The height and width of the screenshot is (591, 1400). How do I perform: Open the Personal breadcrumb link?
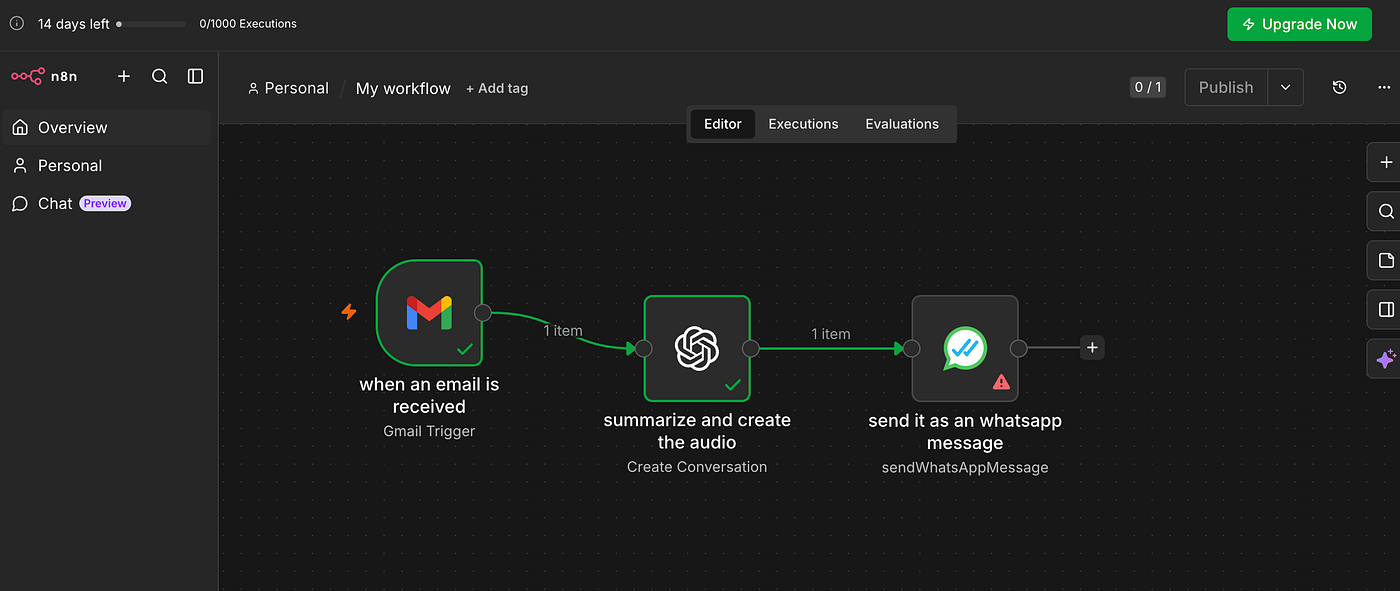tap(288, 88)
